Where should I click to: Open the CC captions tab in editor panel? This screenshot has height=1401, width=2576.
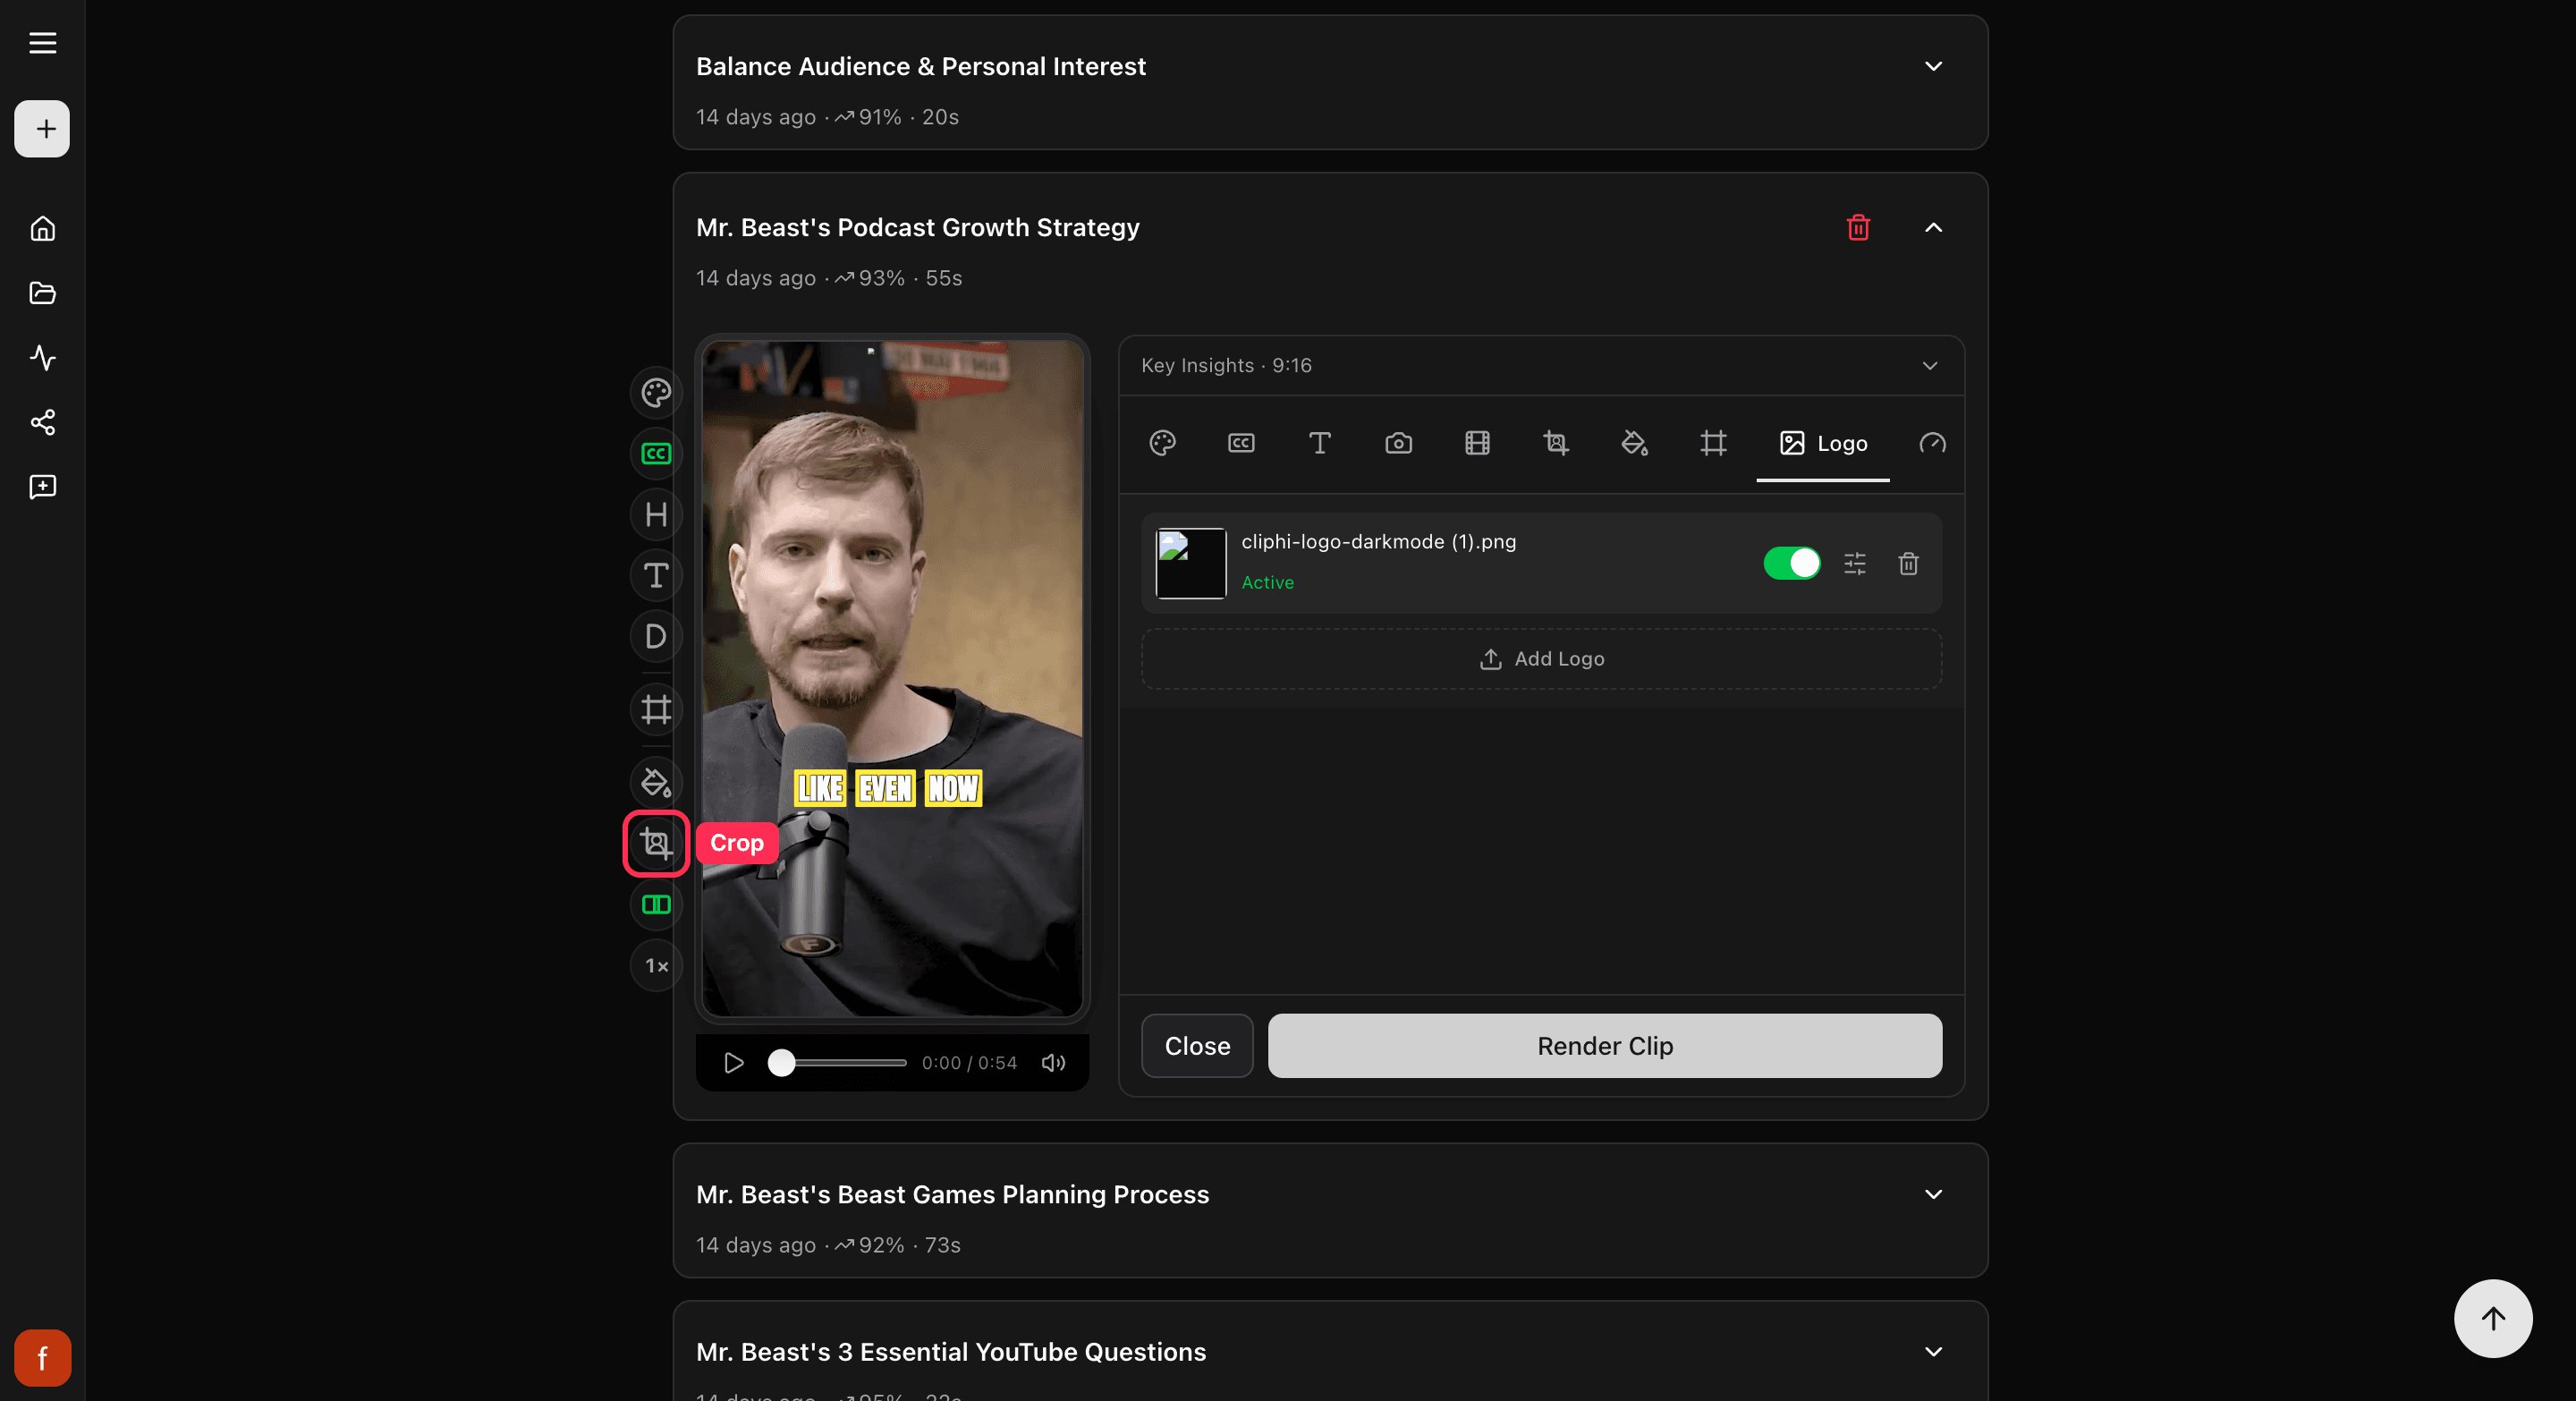tap(1241, 443)
